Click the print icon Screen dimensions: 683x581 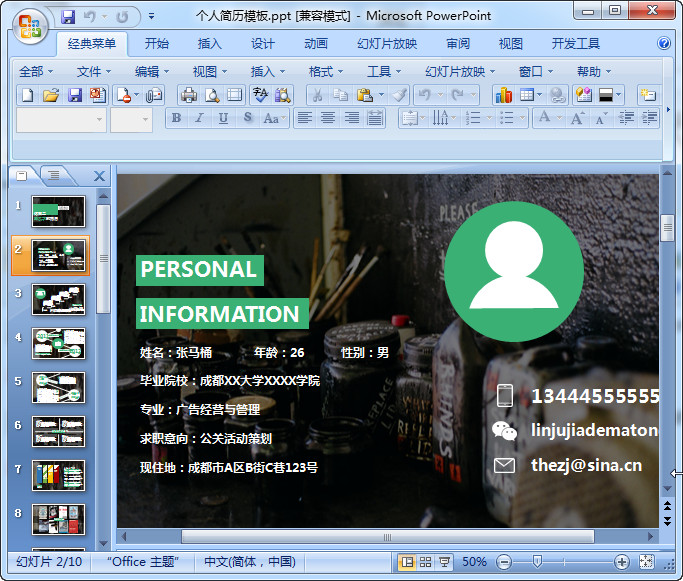[189, 95]
